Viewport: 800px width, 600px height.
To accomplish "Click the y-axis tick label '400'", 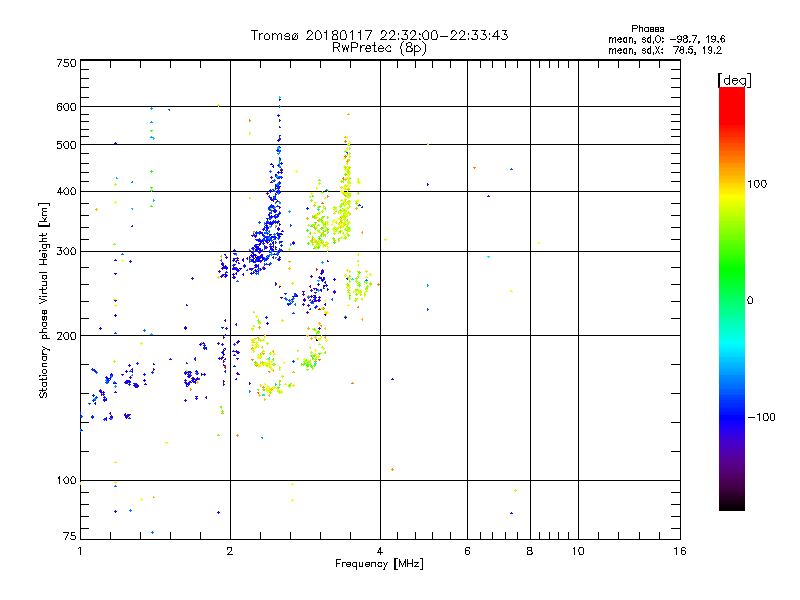I will point(66,192).
